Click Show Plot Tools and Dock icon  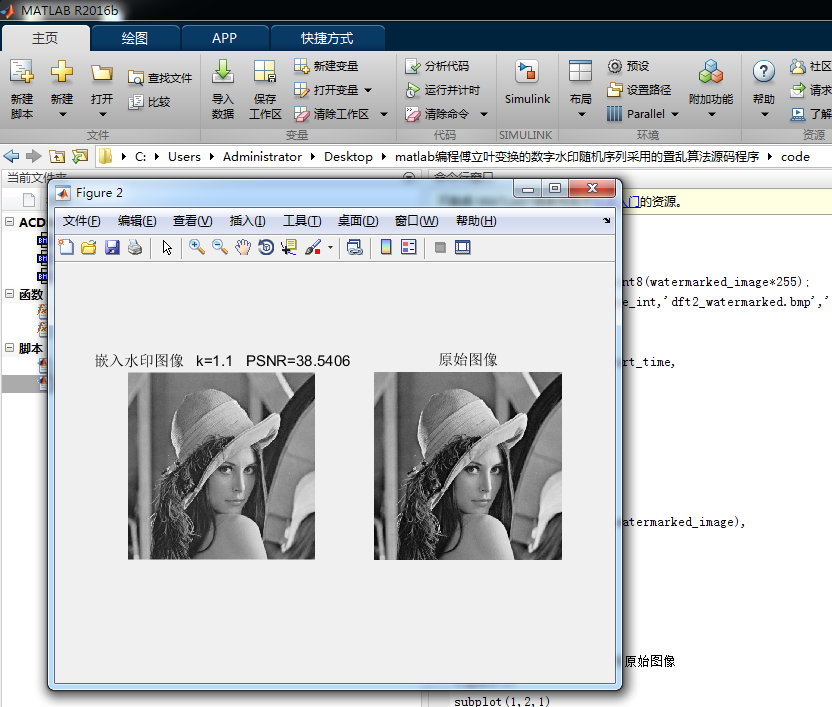pyautogui.click(x=463, y=247)
